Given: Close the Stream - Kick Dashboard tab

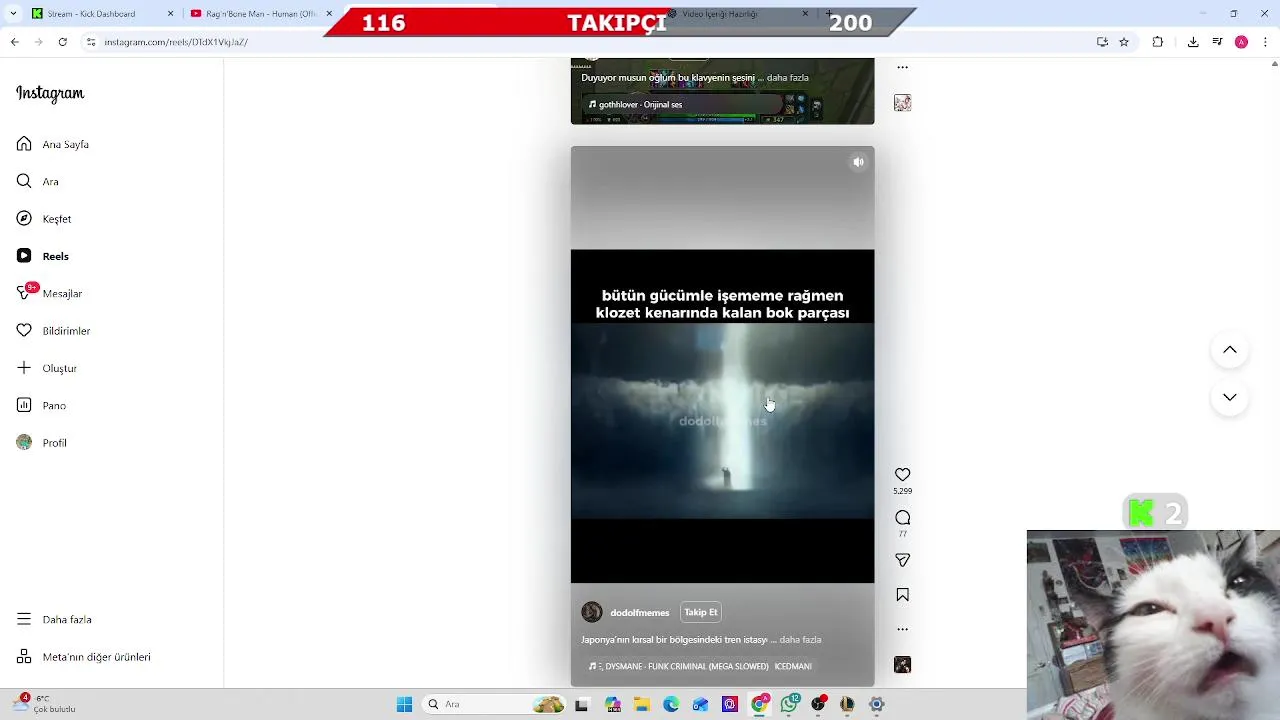Looking at the screenshot, I should (x=170, y=14).
